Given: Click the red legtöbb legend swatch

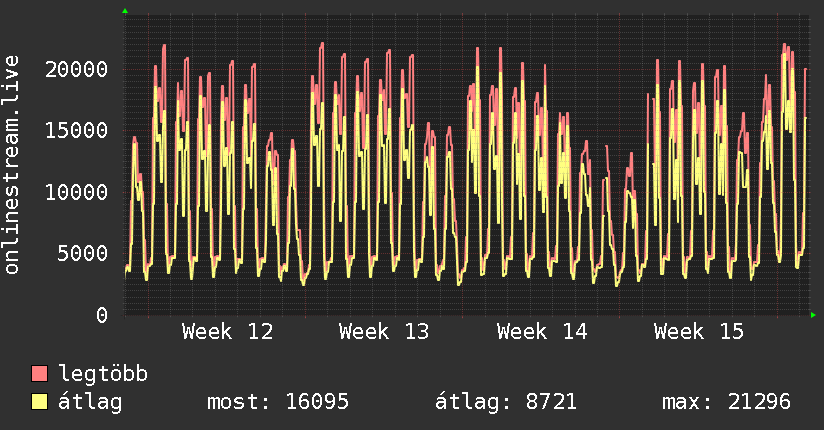Looking at the screenshot, I should (x=40, y=375).
